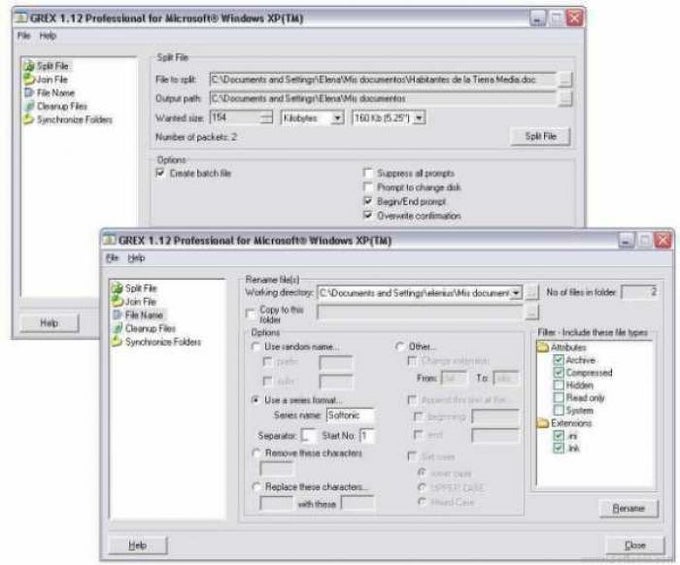
Task: Browse for output path button
Action: click(x=565, y=99)
